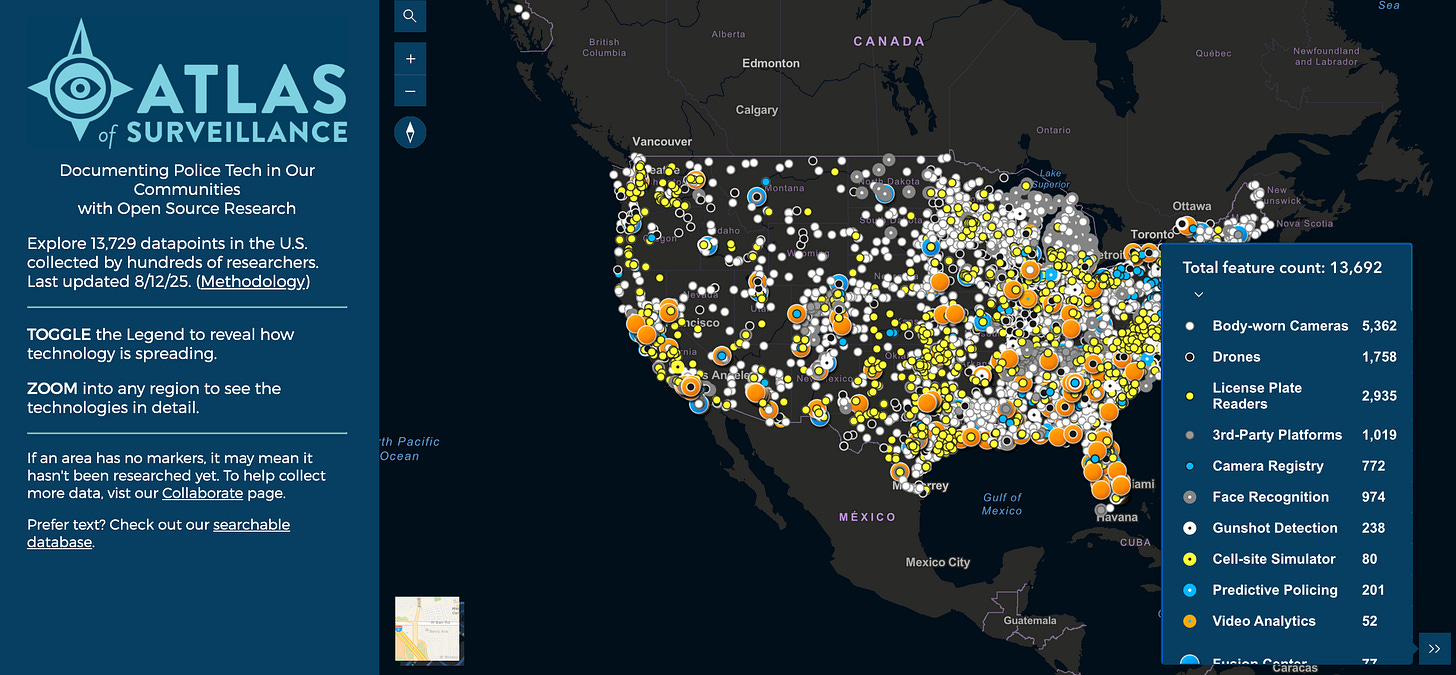
Task: Click the Predictive Policing blue ring symbol
Action: tap(1189, 590)
